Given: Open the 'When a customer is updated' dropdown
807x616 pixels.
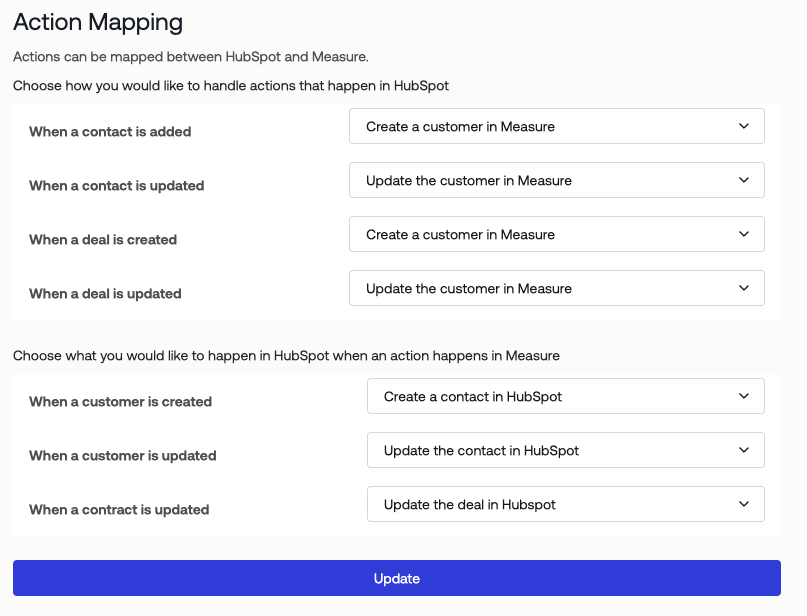Looking at the screenshot, I should pos(566,450).
